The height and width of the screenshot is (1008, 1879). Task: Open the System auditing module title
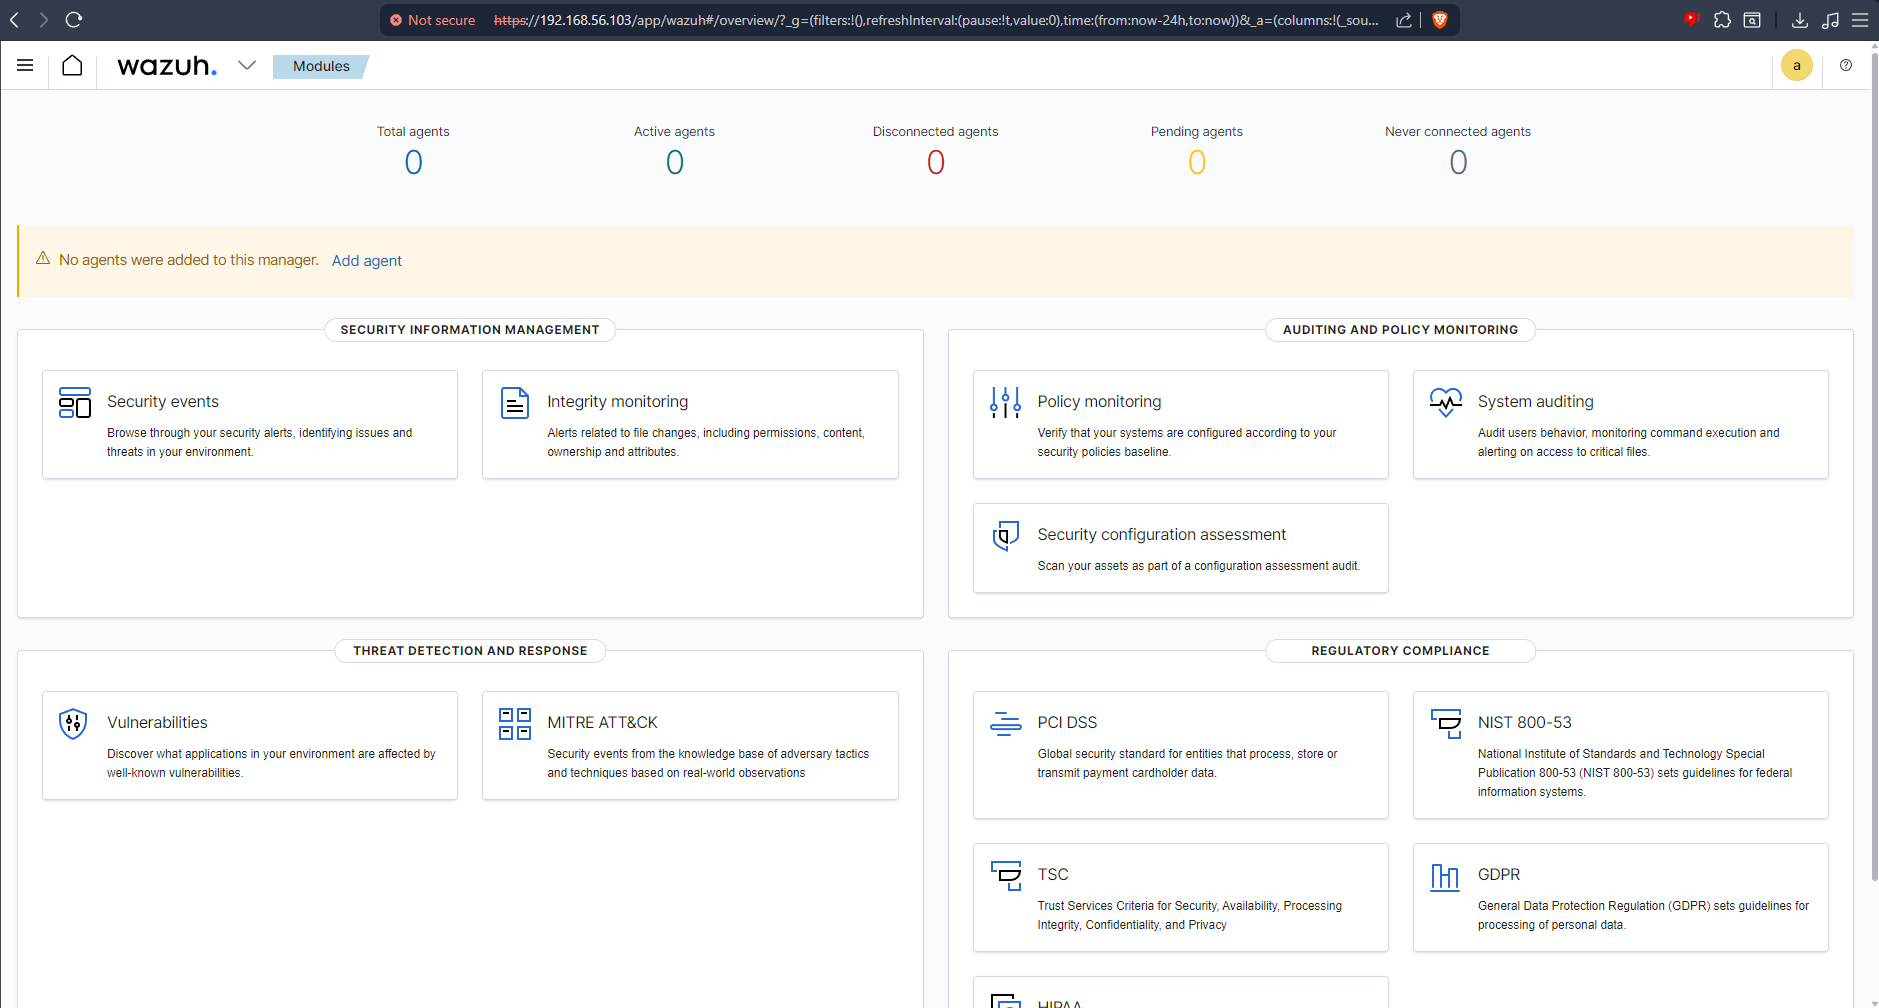point(1536,401)
